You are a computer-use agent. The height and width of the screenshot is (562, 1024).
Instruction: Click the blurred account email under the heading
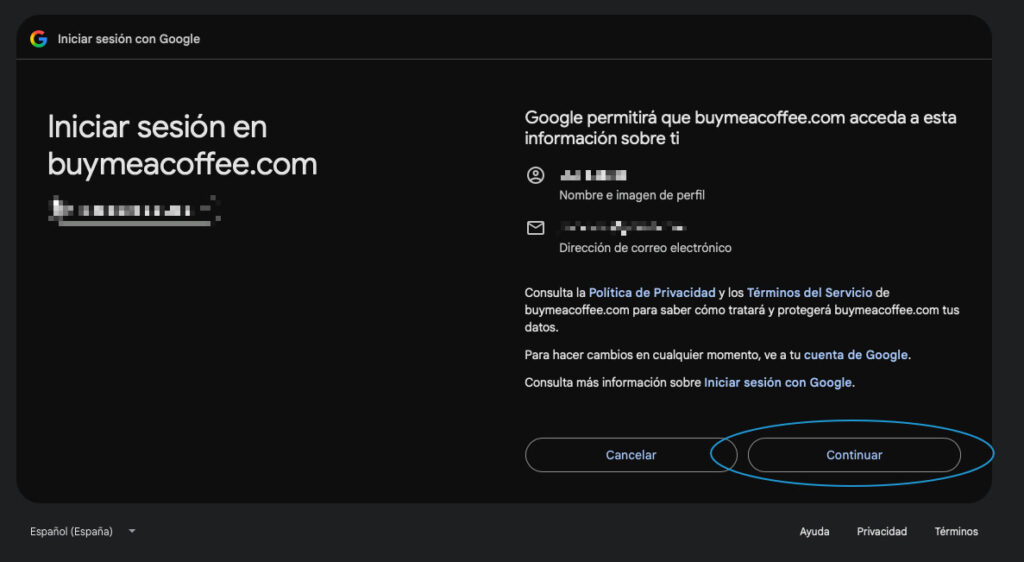click(x=134, y=210)
